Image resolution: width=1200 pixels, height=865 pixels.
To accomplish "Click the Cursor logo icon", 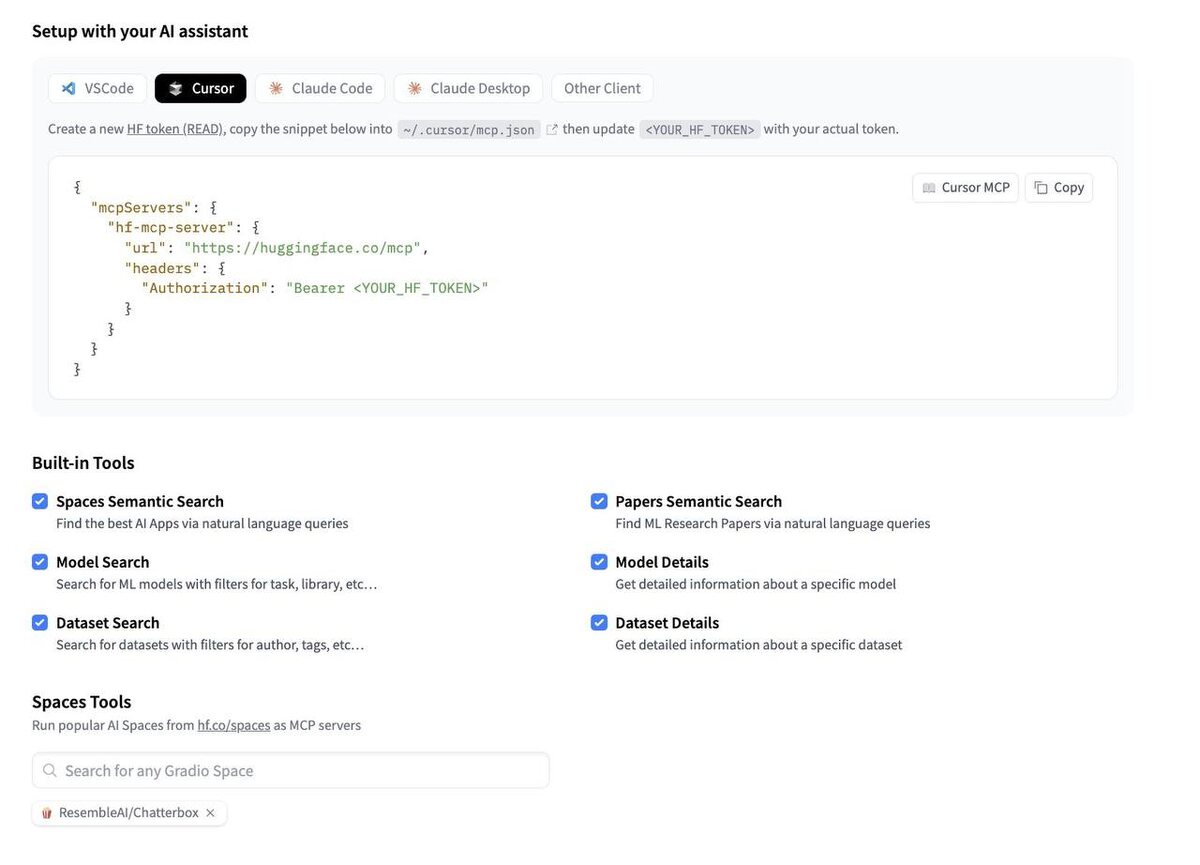I will [176, 88].
